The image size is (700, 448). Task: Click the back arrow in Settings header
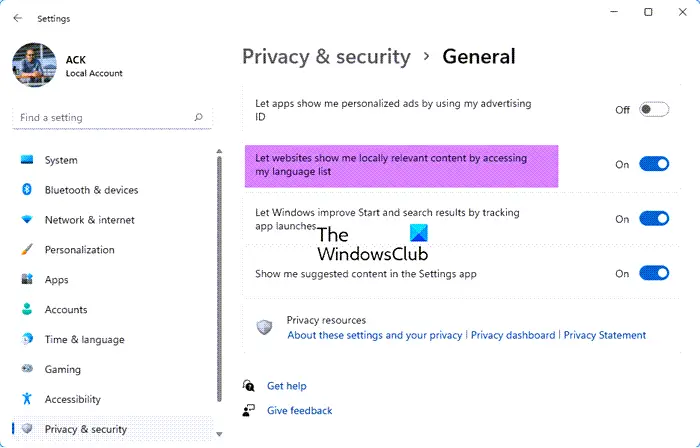click(x=17, y=18)
